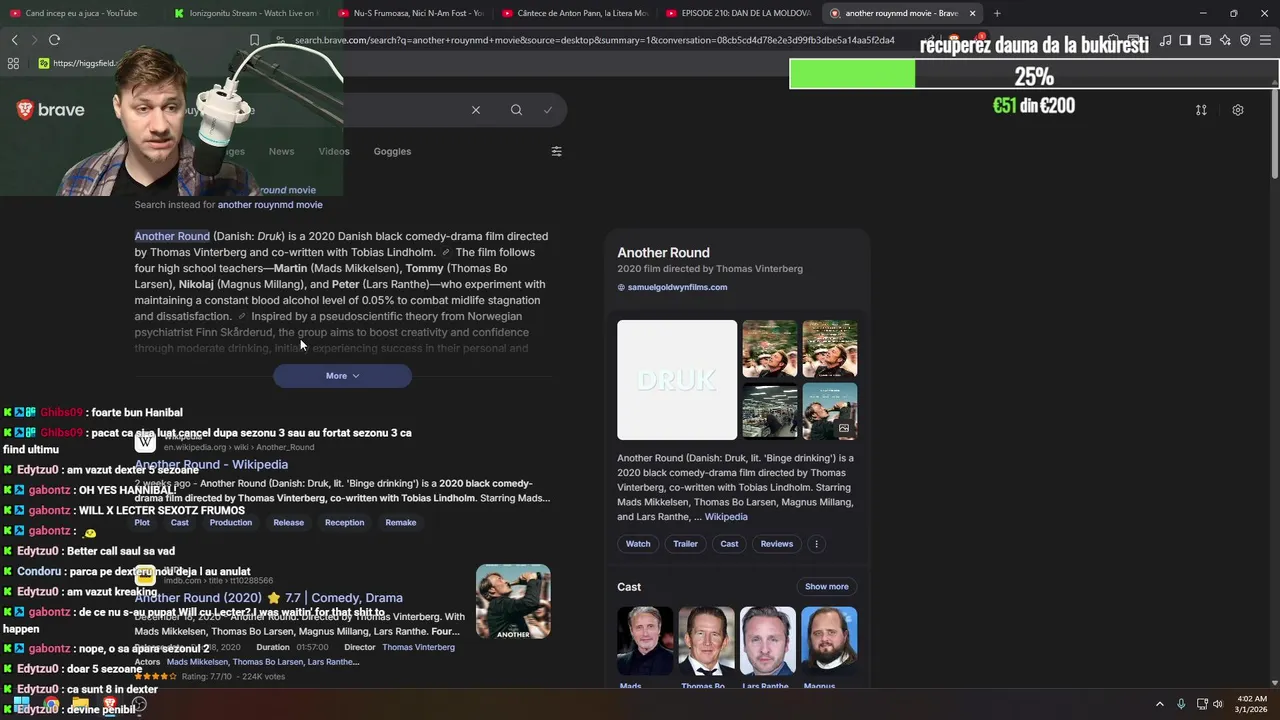Image resolution: width=1280 pixels, height=720 pixels.
Task: Open Leo AI sparkle icon in toolbar
Action: [x=1225, y=40]
